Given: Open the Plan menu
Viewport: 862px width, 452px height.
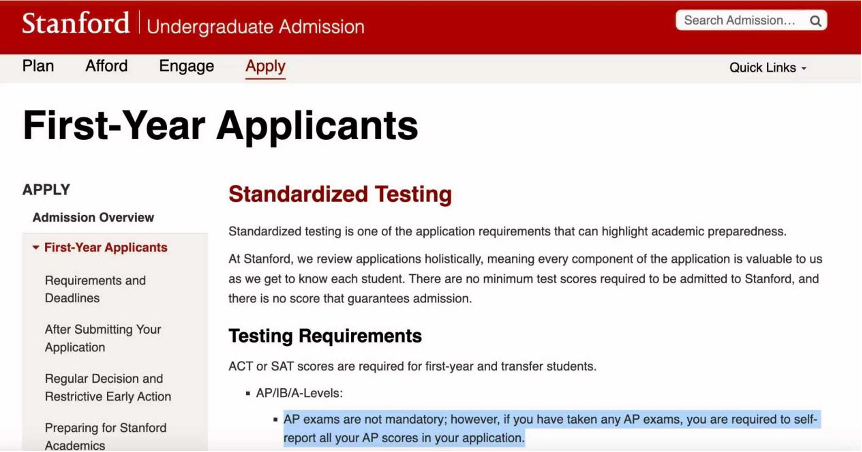Looking at the screenshot, I should click(x=38, y=67).
